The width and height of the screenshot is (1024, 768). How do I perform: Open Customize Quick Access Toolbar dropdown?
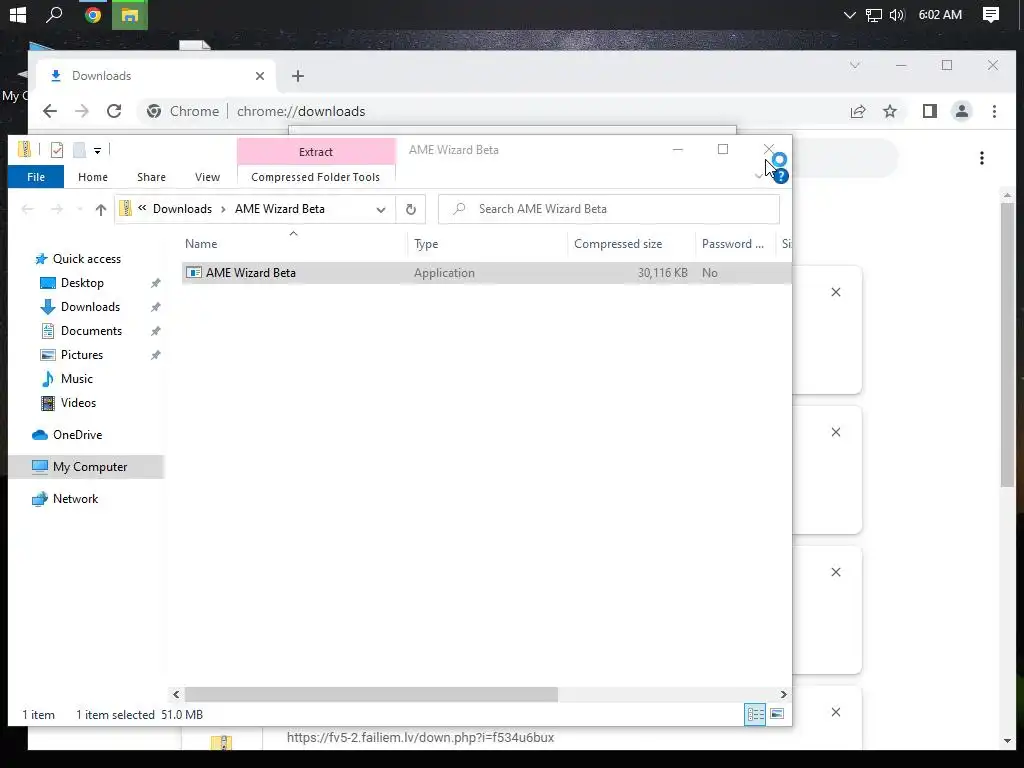[x=97, y=151]
